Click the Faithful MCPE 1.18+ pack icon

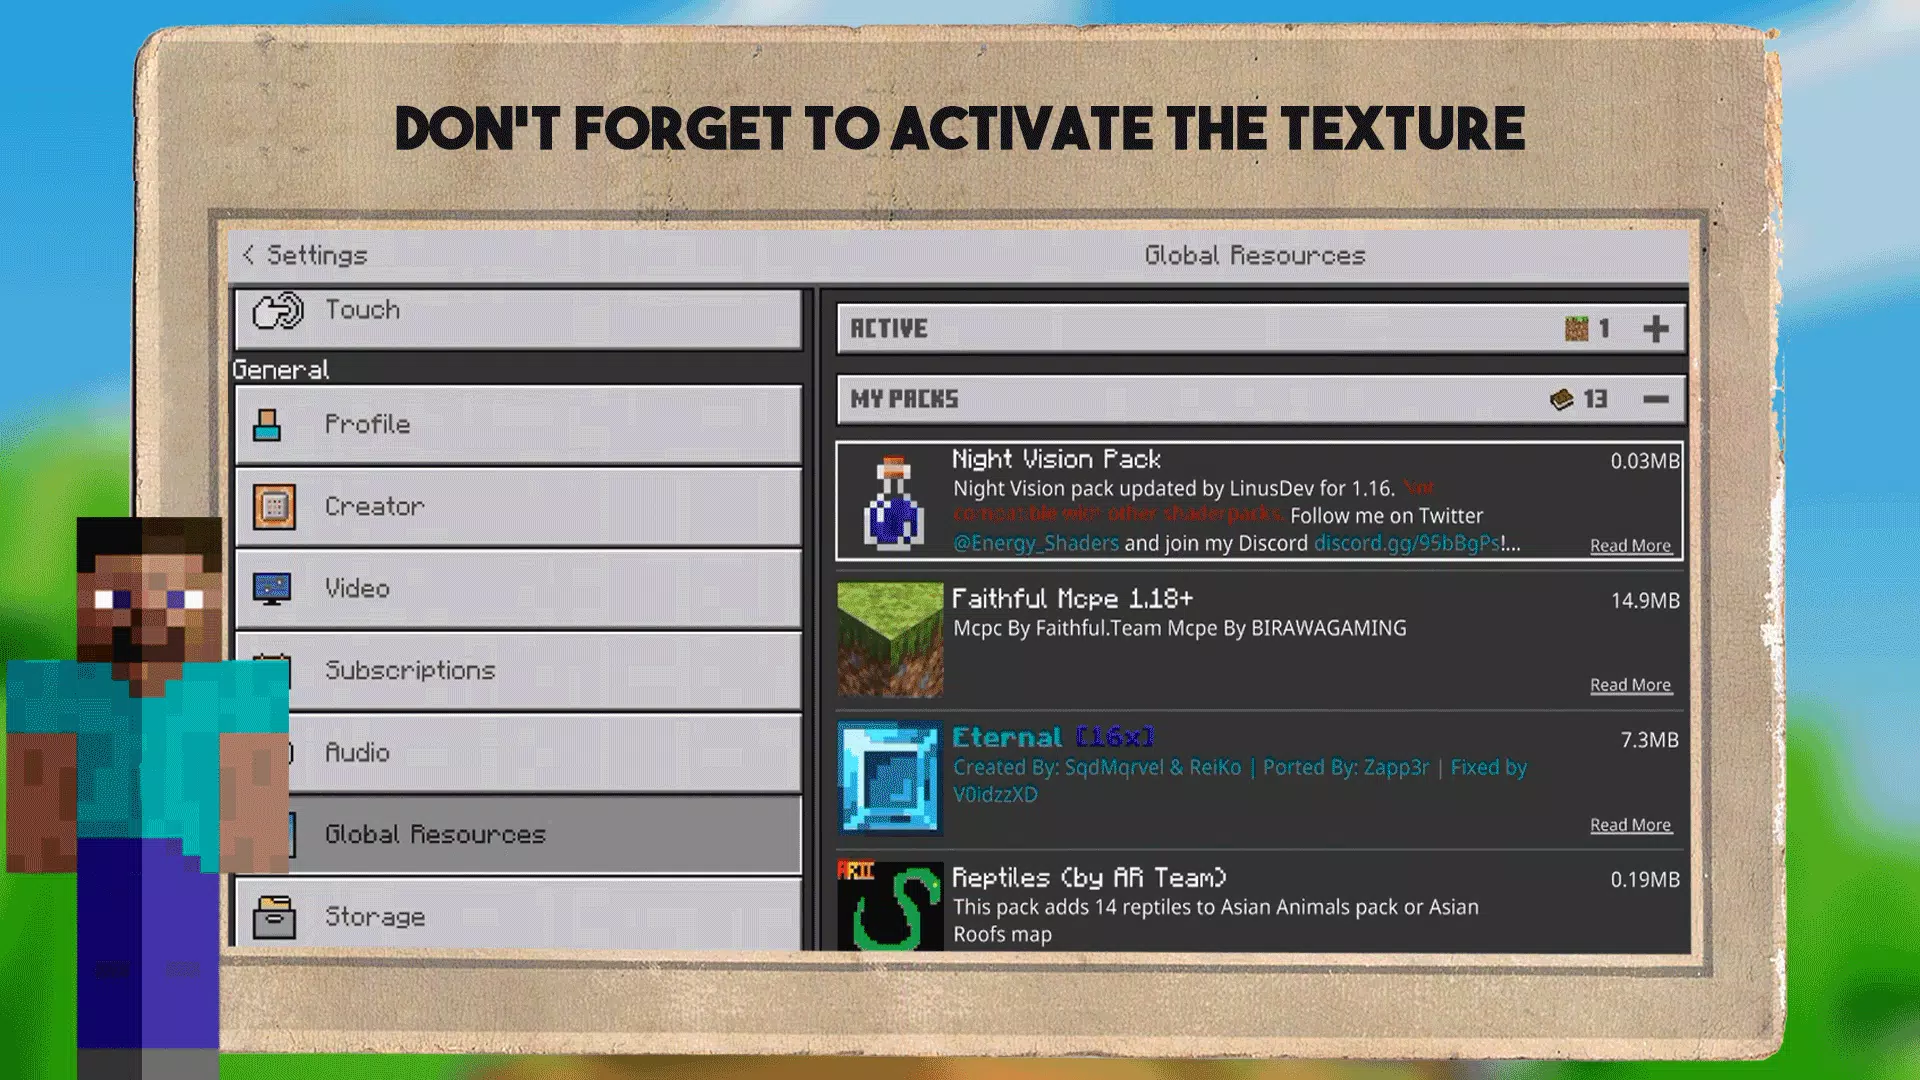click(x=890, y=640)
